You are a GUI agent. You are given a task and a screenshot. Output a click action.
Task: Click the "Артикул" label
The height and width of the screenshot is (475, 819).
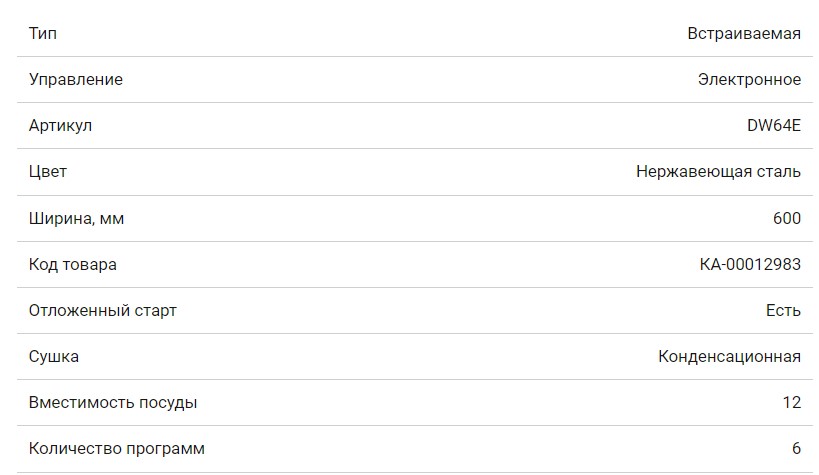click(x=61, y=126)
